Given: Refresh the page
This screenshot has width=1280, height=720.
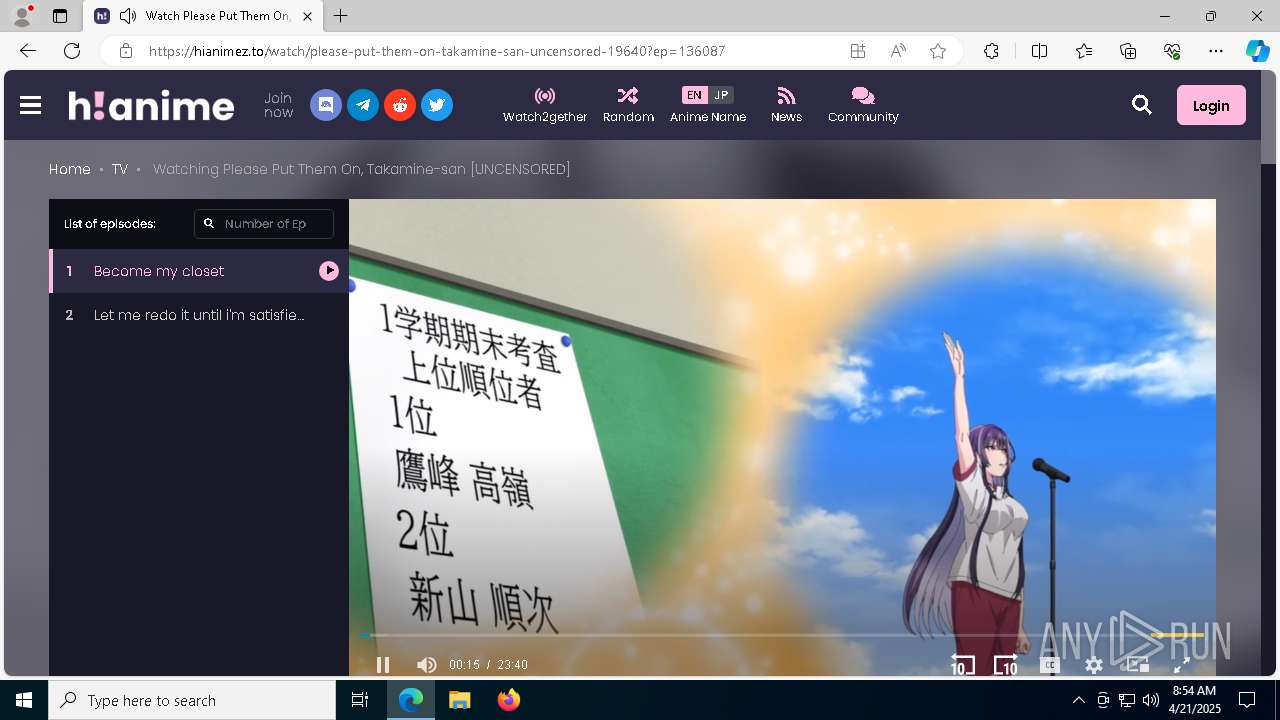Looking at the screenshot, I should tap(72, 51).
